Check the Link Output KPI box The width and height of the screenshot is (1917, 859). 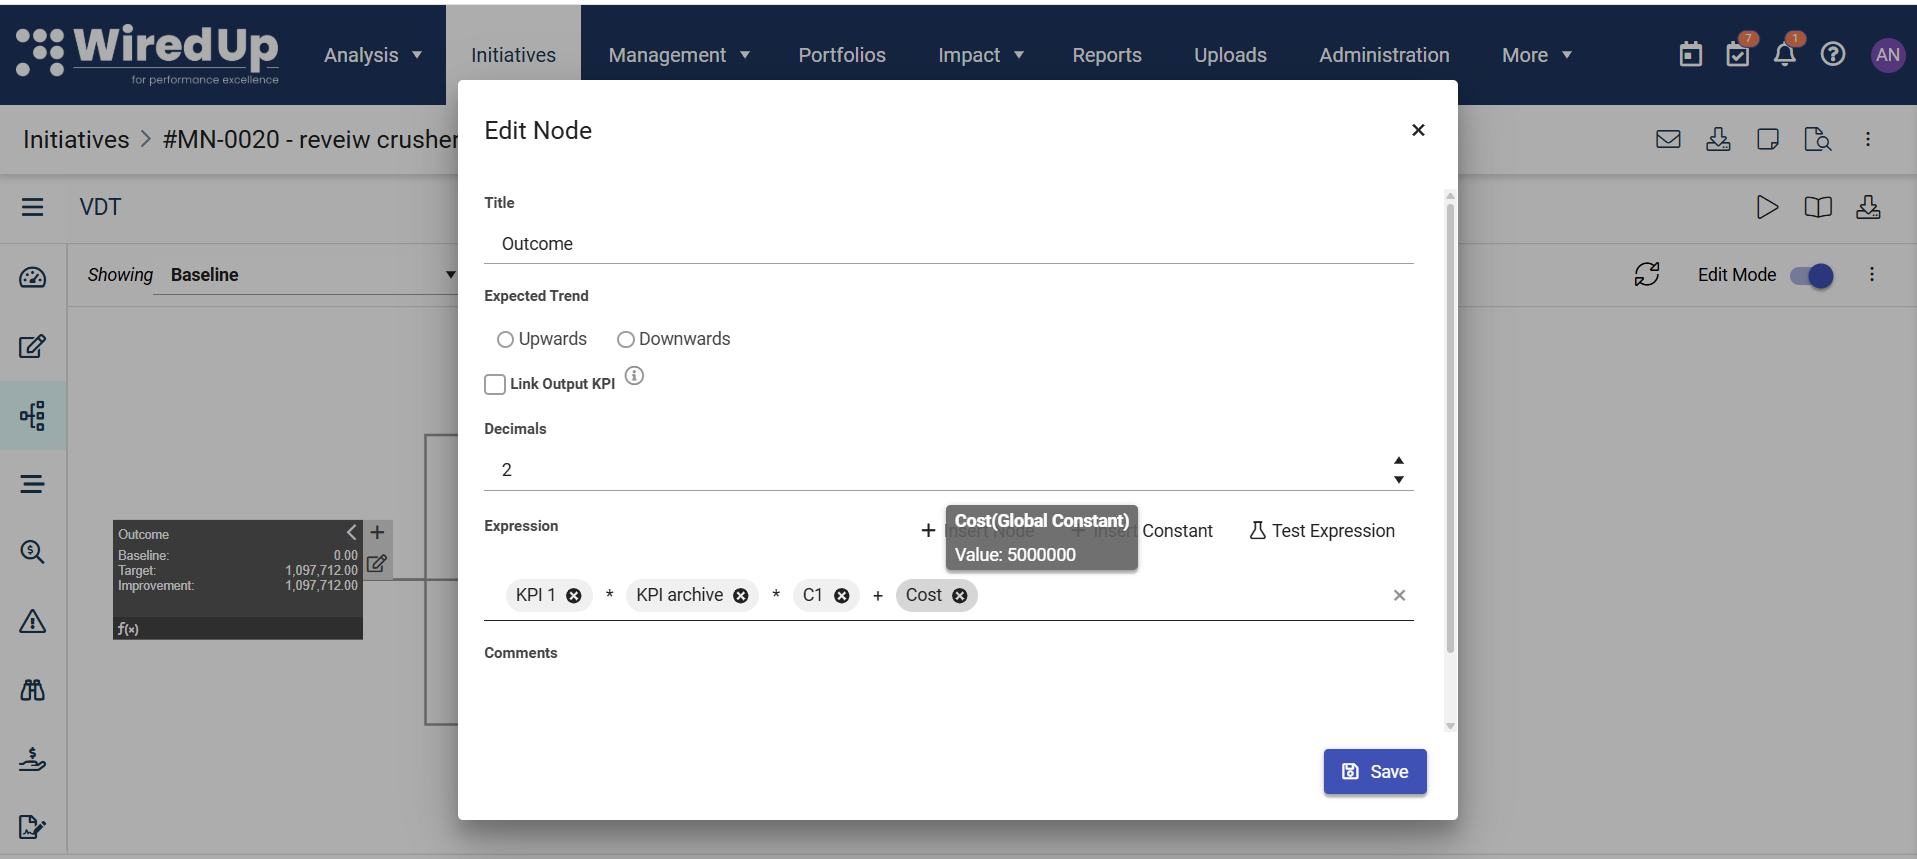pyautogui.click(x=495, y=384)
